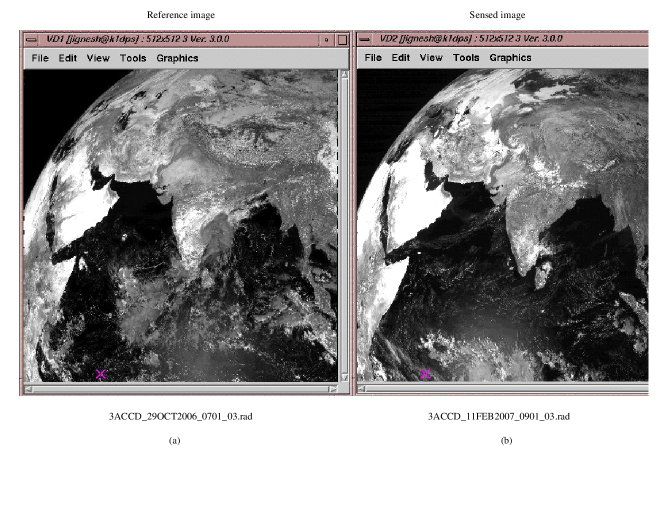Image resolution: width=664 pixels, height=513 pixels.
Task: Open the Graphics menu in VD1
Action: tap(177, 58)
